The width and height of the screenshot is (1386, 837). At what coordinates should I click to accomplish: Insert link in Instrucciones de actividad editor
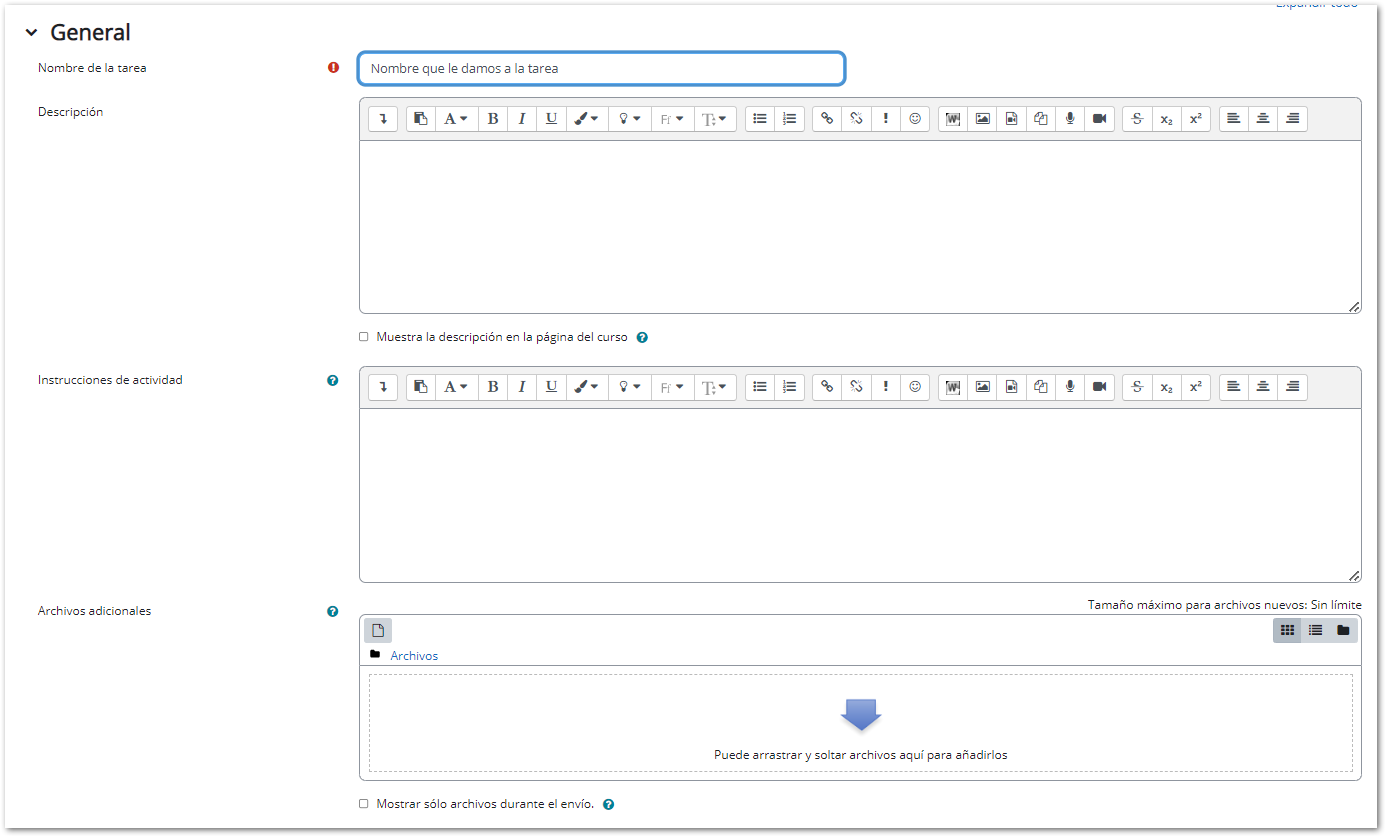[827, 387]
